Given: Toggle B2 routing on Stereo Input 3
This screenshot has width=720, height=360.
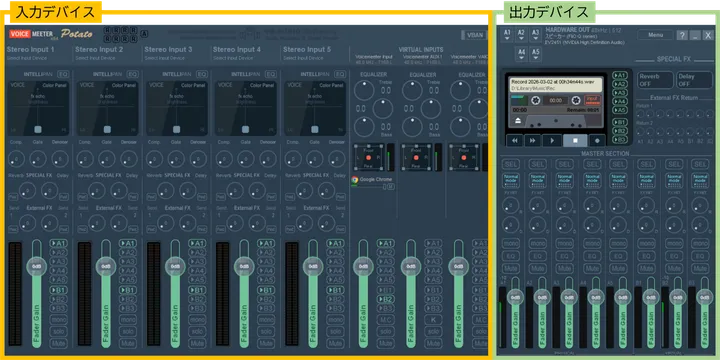Looking at the screenshot, I should 197,299.
